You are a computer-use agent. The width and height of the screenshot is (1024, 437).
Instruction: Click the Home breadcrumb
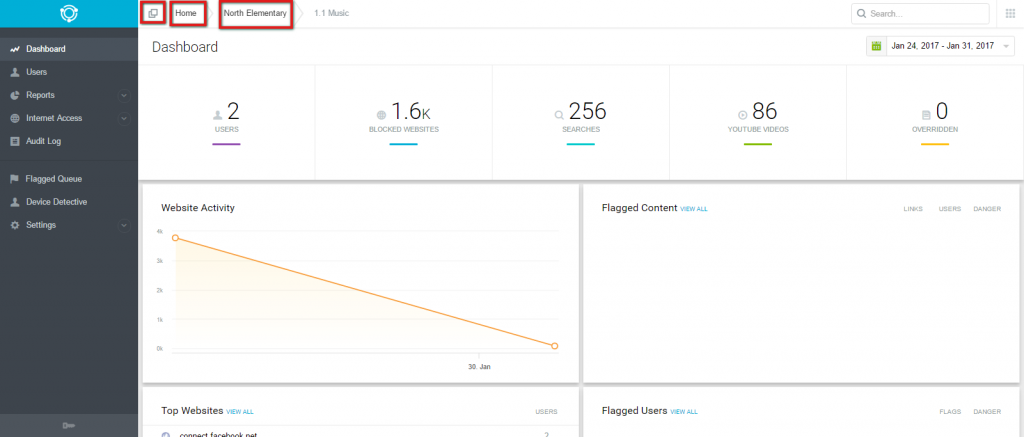pyautogui.click(x=186, y=13)
